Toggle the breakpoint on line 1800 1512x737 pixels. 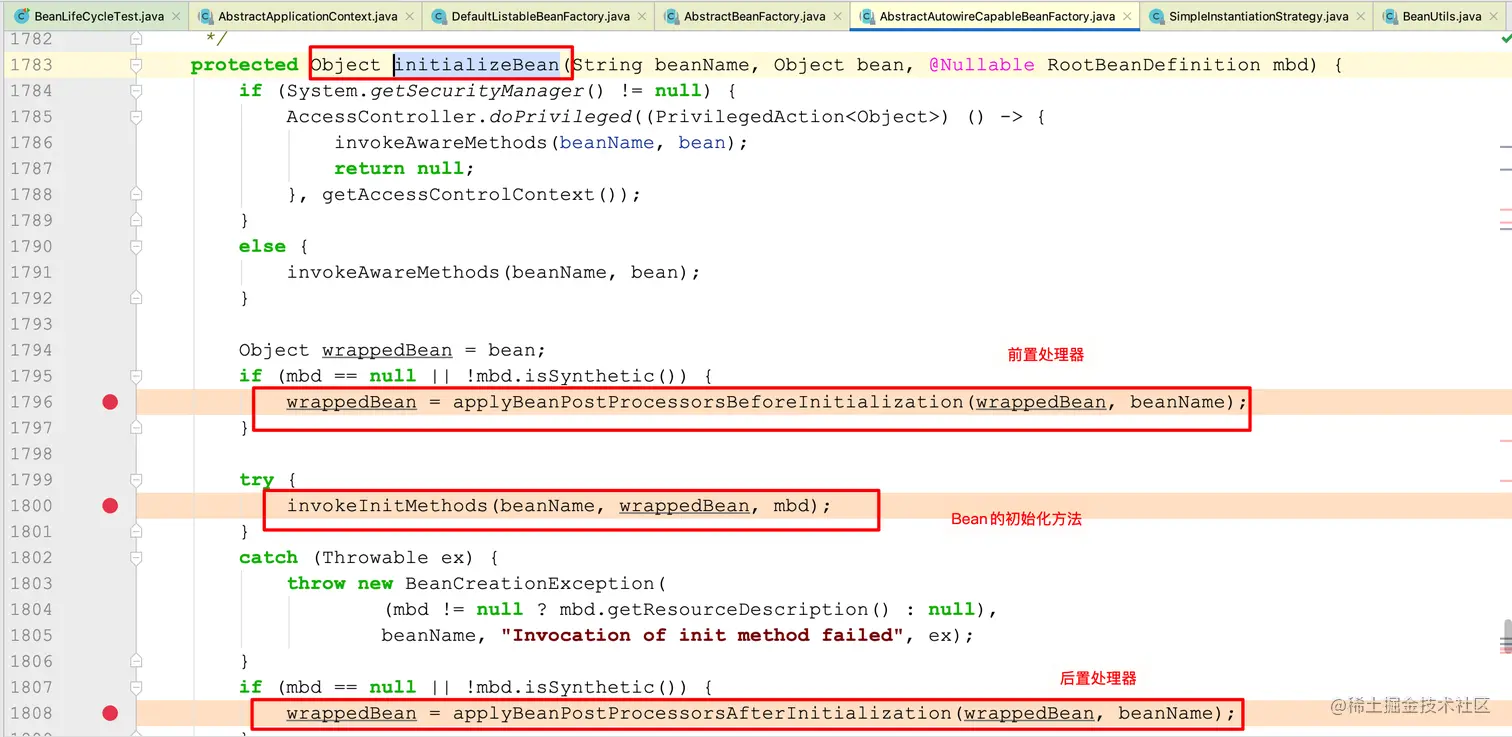[x=110, y=506]
